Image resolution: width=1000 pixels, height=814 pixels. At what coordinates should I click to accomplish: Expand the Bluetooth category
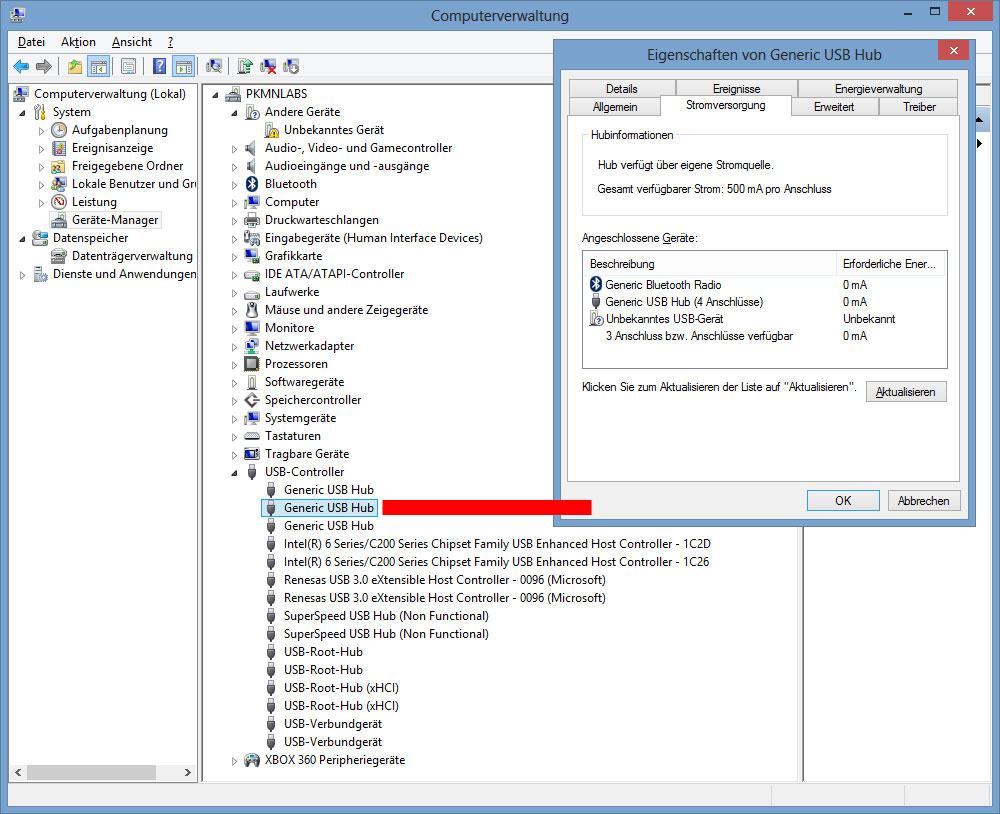click(x=235, y=185)
